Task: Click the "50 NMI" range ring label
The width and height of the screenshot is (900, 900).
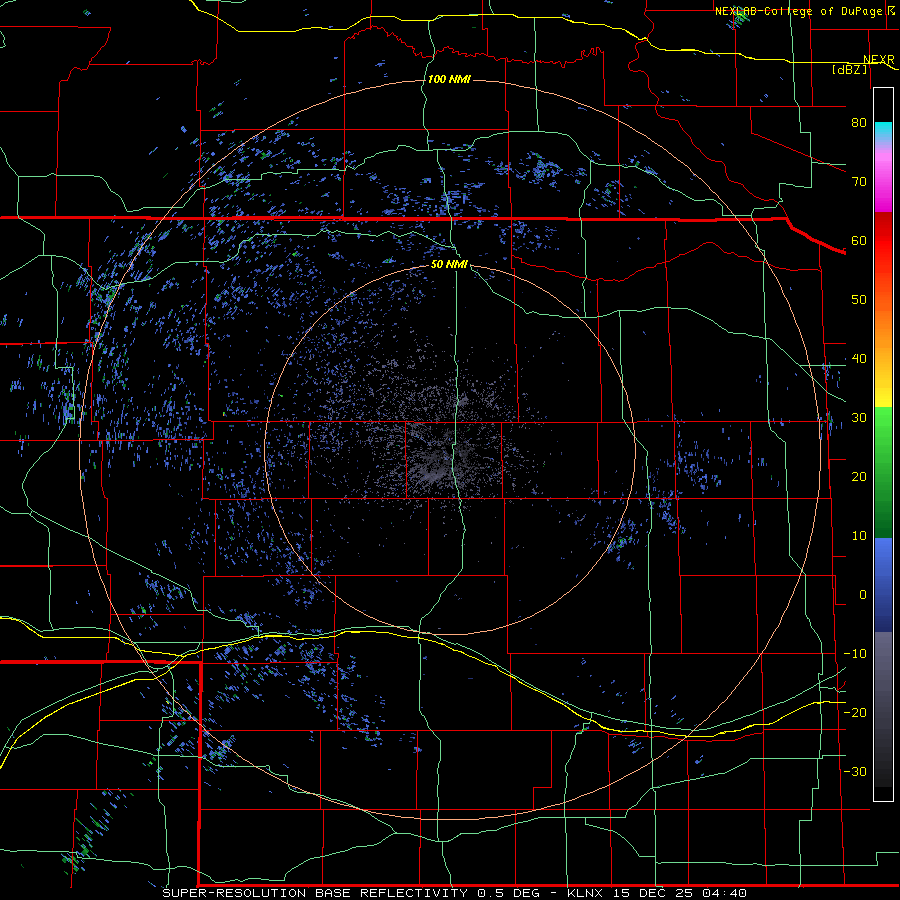Action: (449, 265)
